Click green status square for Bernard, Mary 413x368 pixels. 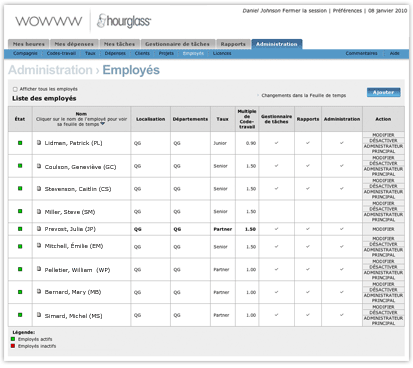point(20,292)
